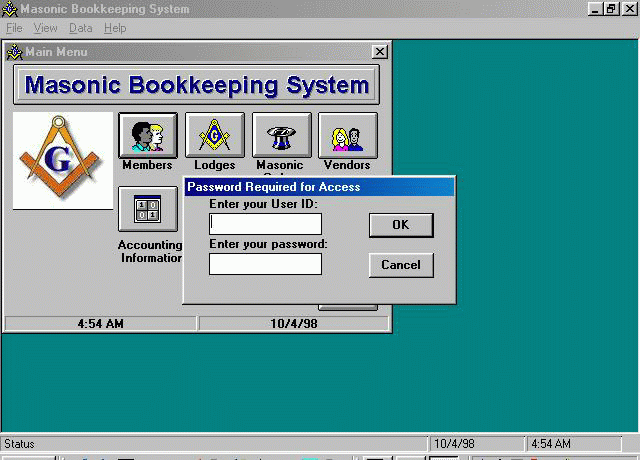Click into the password entry field

point(265,264)
